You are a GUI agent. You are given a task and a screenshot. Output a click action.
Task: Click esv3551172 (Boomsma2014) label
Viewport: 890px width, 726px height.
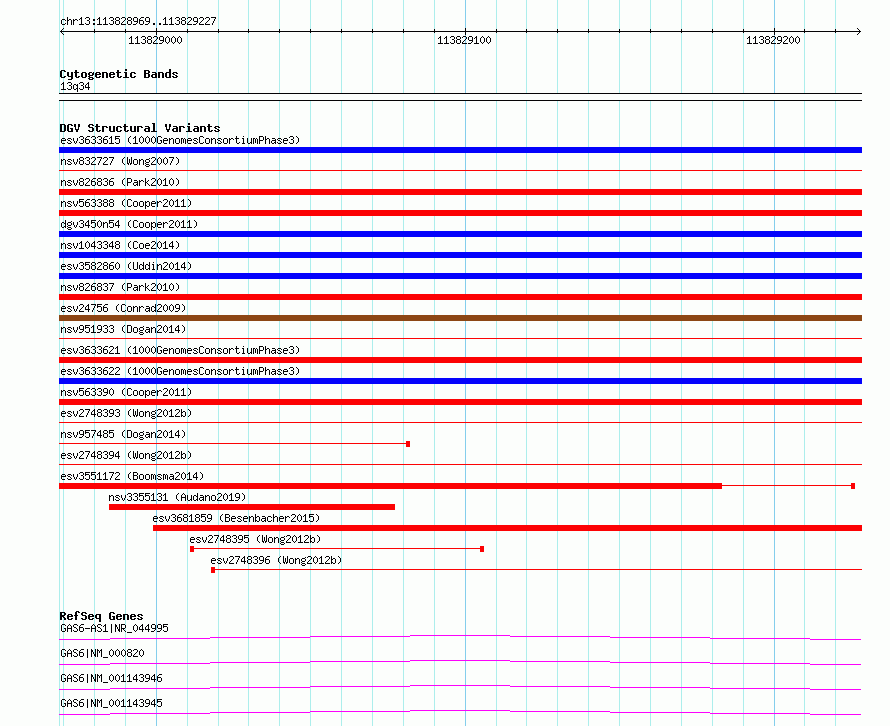[132, 476]
